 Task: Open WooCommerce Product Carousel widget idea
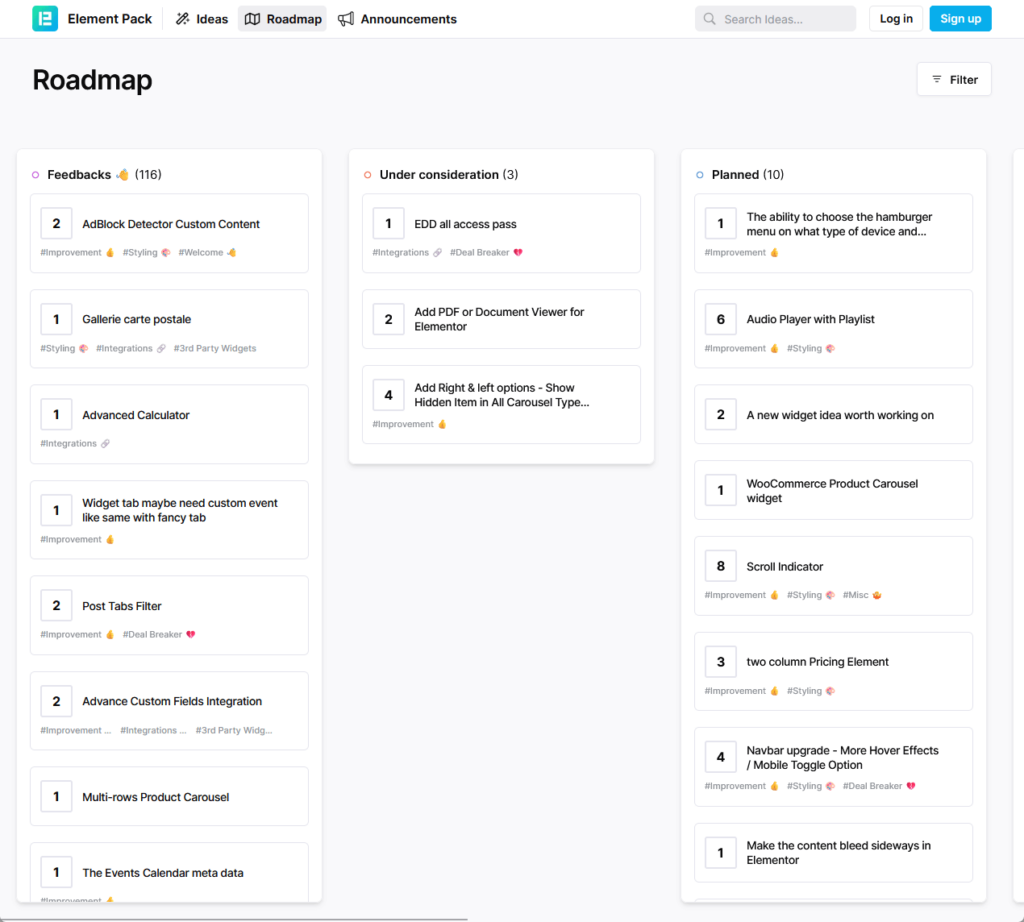pos(832,491)
